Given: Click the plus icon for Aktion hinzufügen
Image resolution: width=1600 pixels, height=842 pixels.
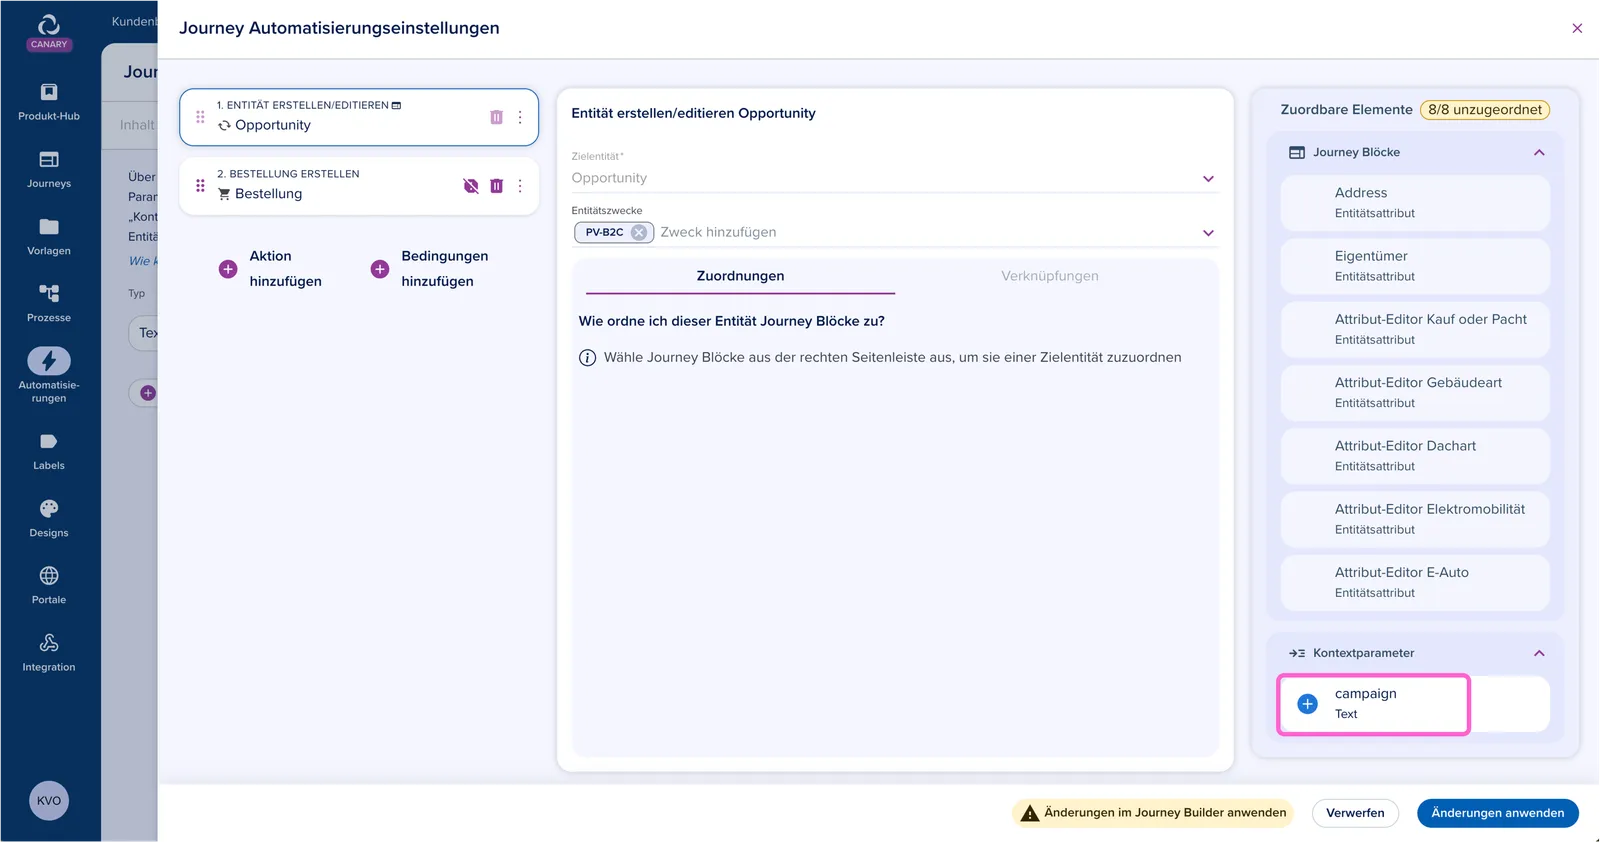Looking at the screenshot, I should [x=228, y=269].
